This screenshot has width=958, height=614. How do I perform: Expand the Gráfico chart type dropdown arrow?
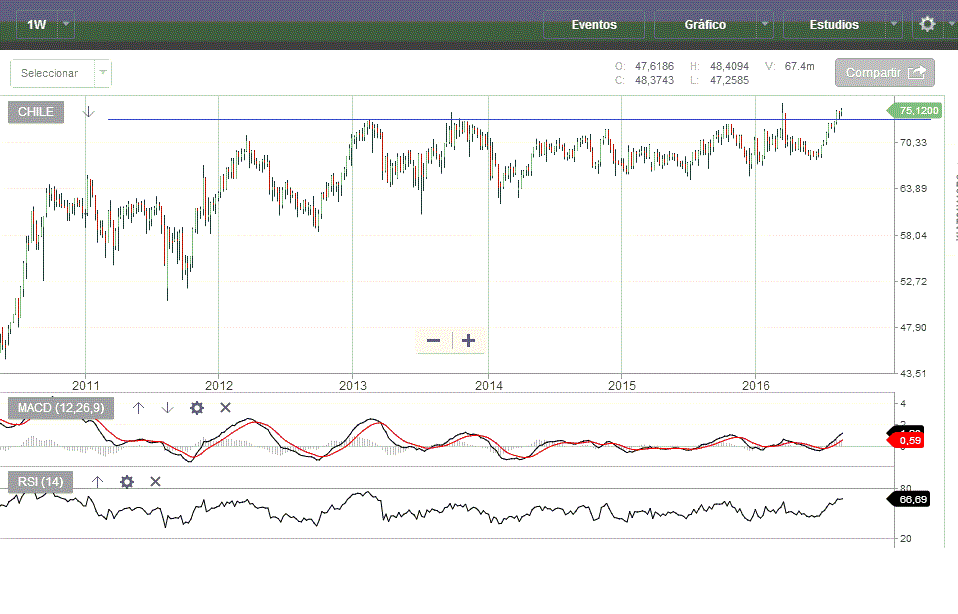click(765, 24)
